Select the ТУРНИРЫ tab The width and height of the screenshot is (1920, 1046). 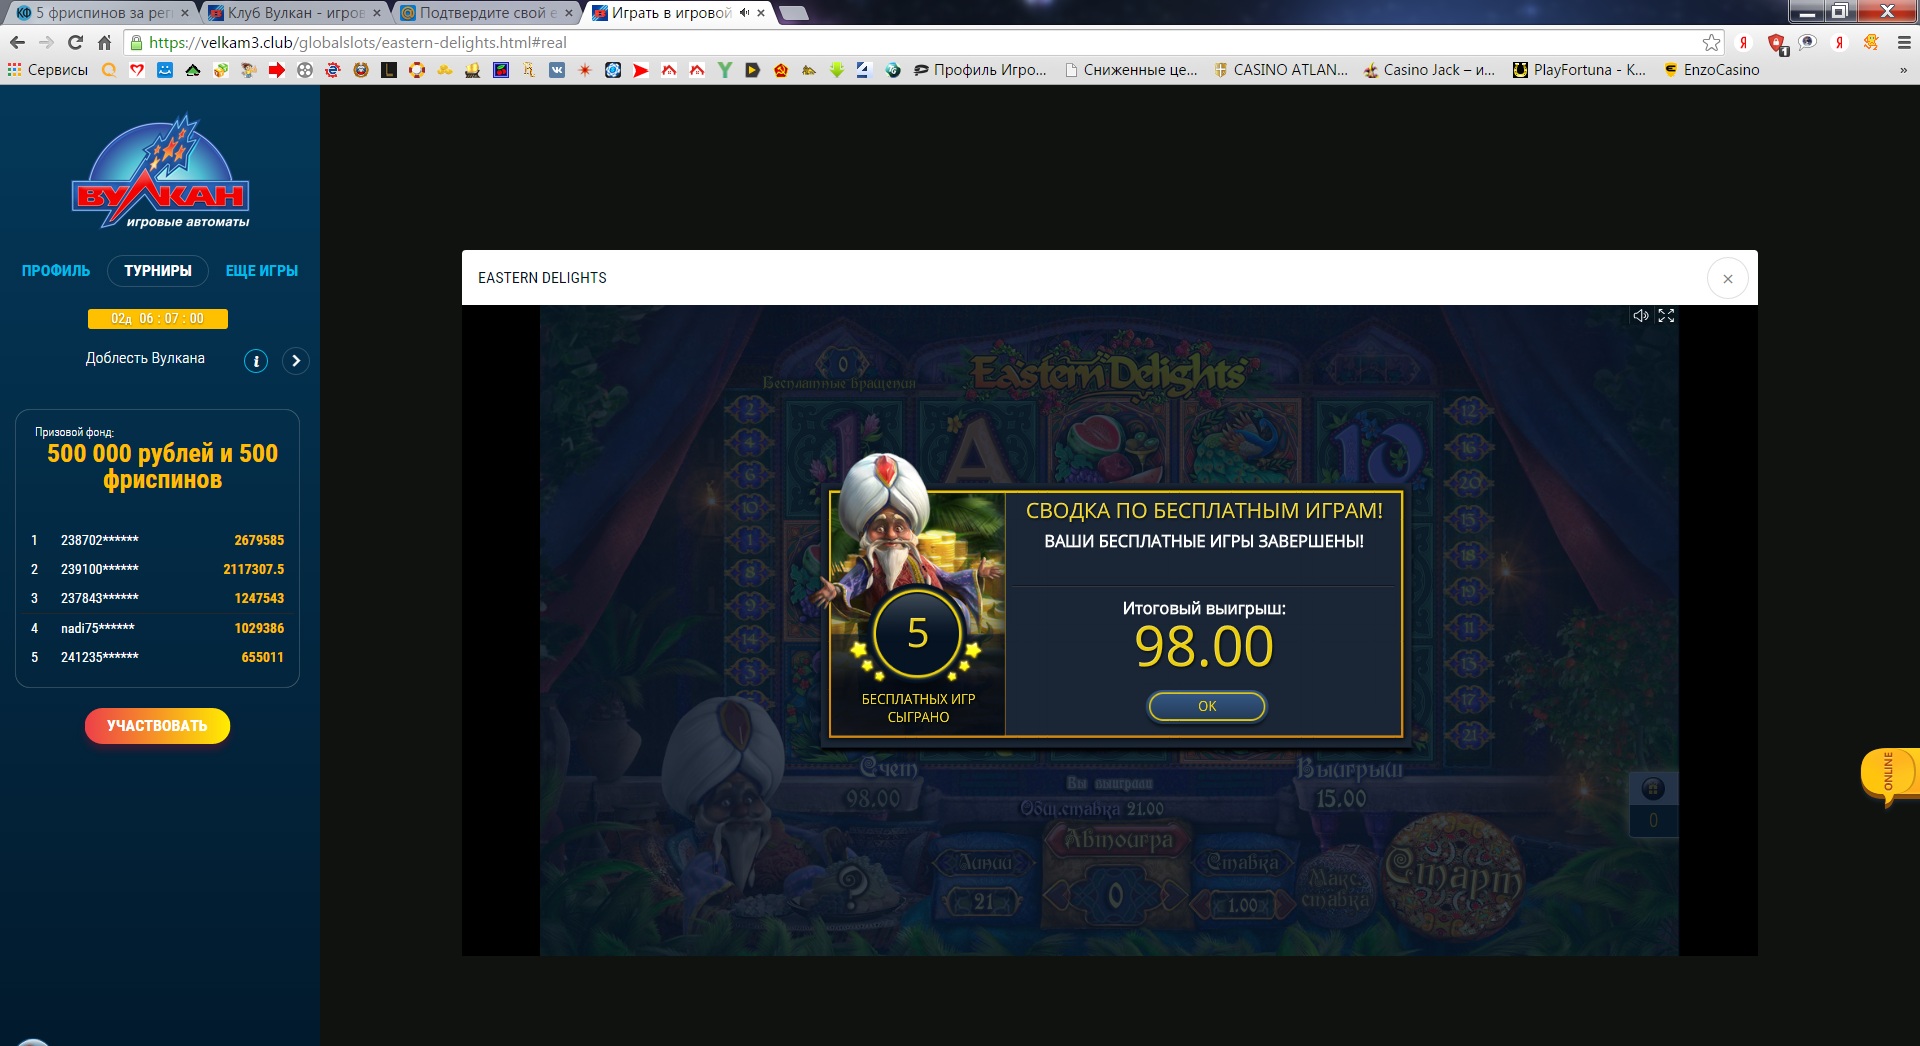[158, 271]
